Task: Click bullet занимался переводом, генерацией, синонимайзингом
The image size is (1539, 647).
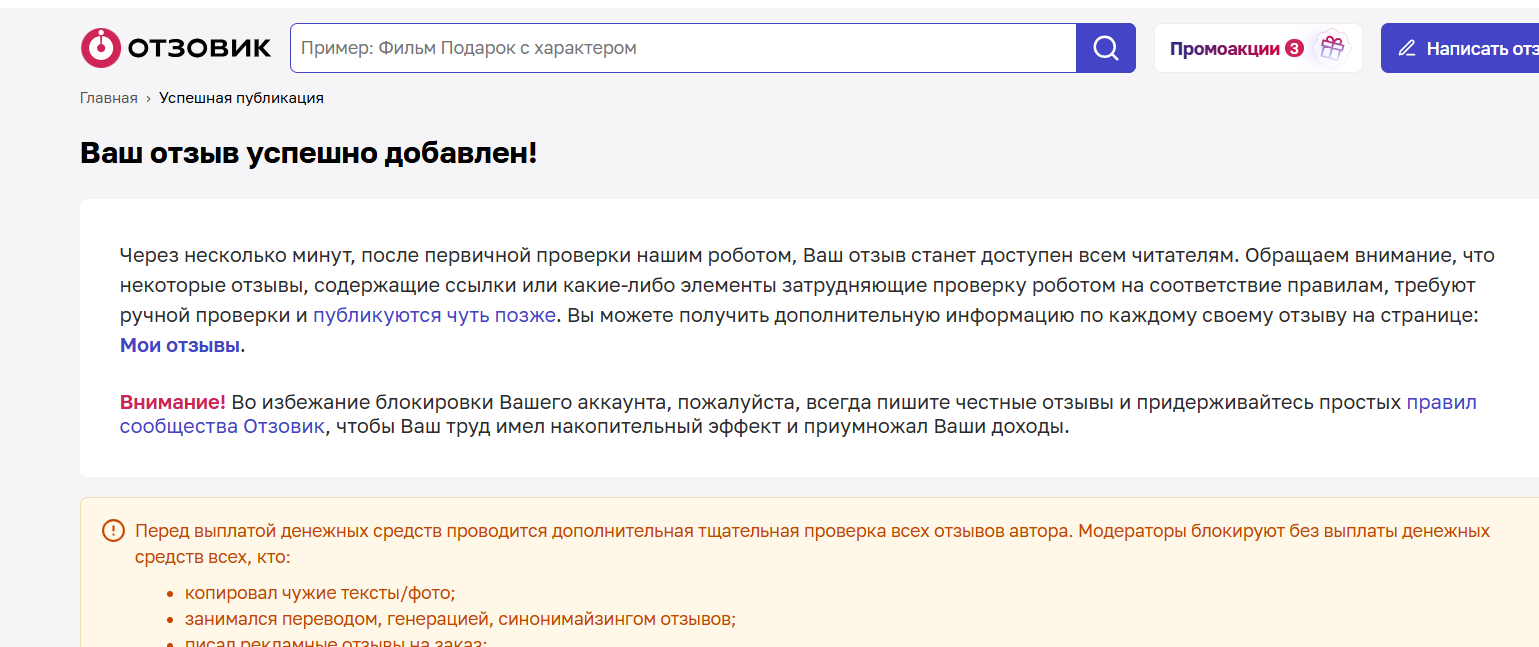Action: (x=460, y=619)
